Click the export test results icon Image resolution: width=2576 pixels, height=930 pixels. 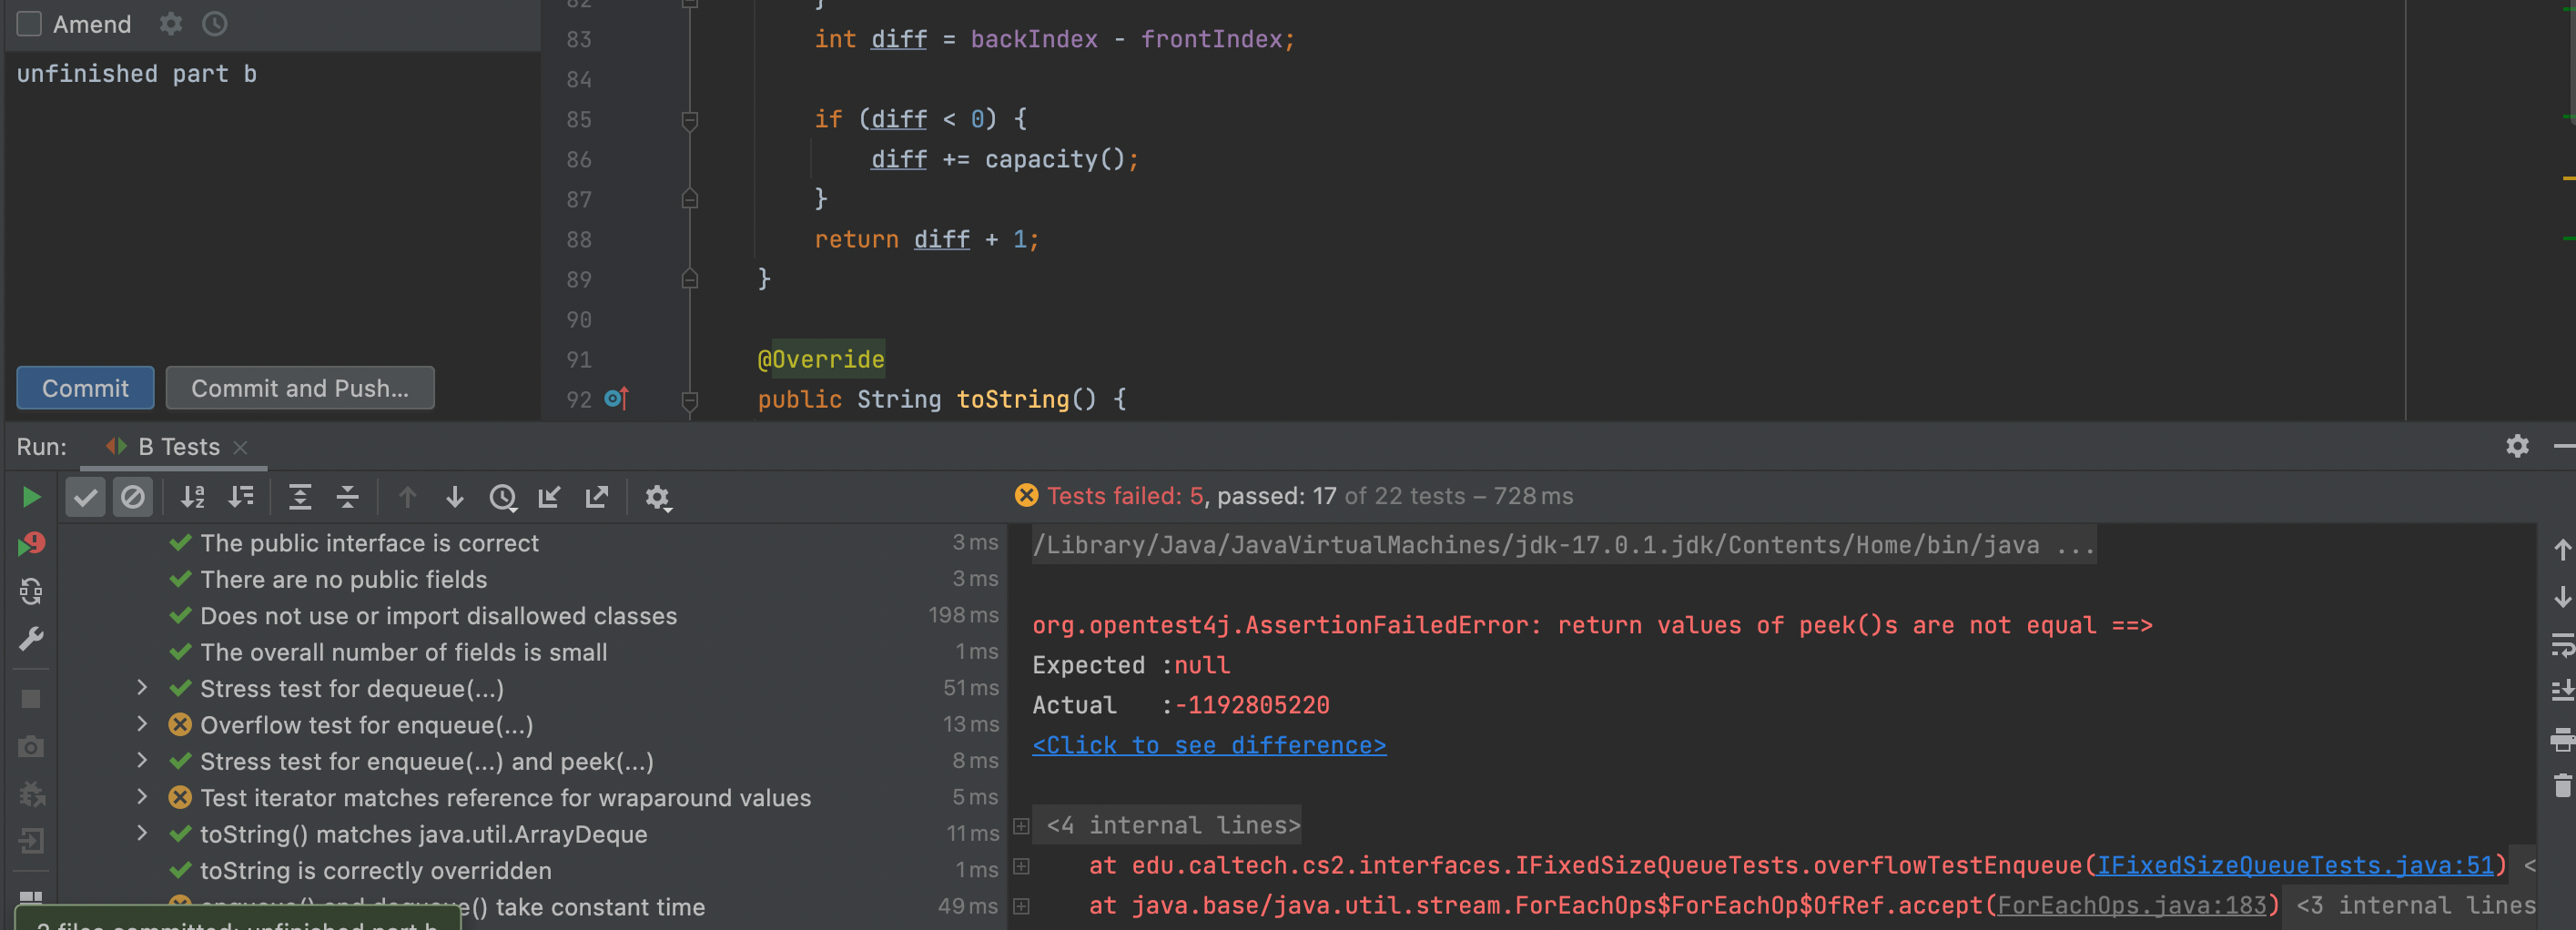tap(597, 497)
